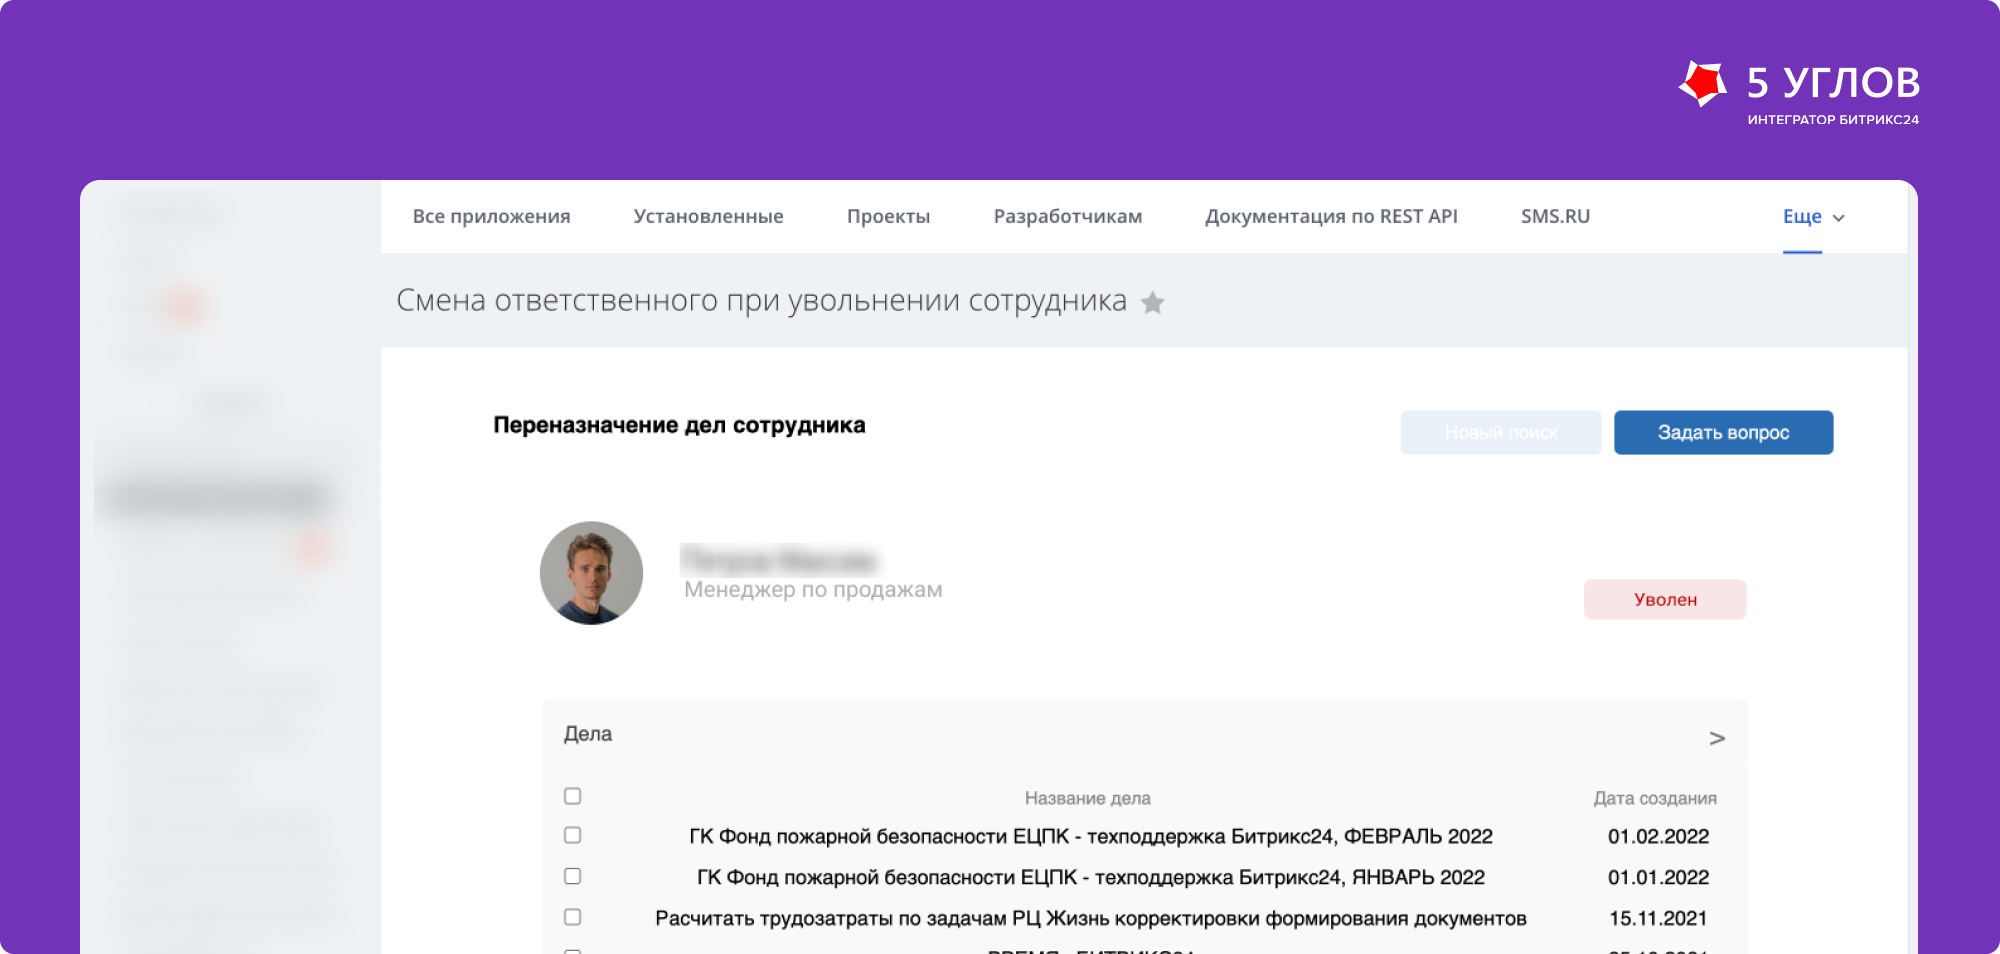The height and width of the screenshot is (954, 2000).
Task: Click the 'Расчитать трудозатраты по задачам' deal name
Action: tap(1090, 918)
